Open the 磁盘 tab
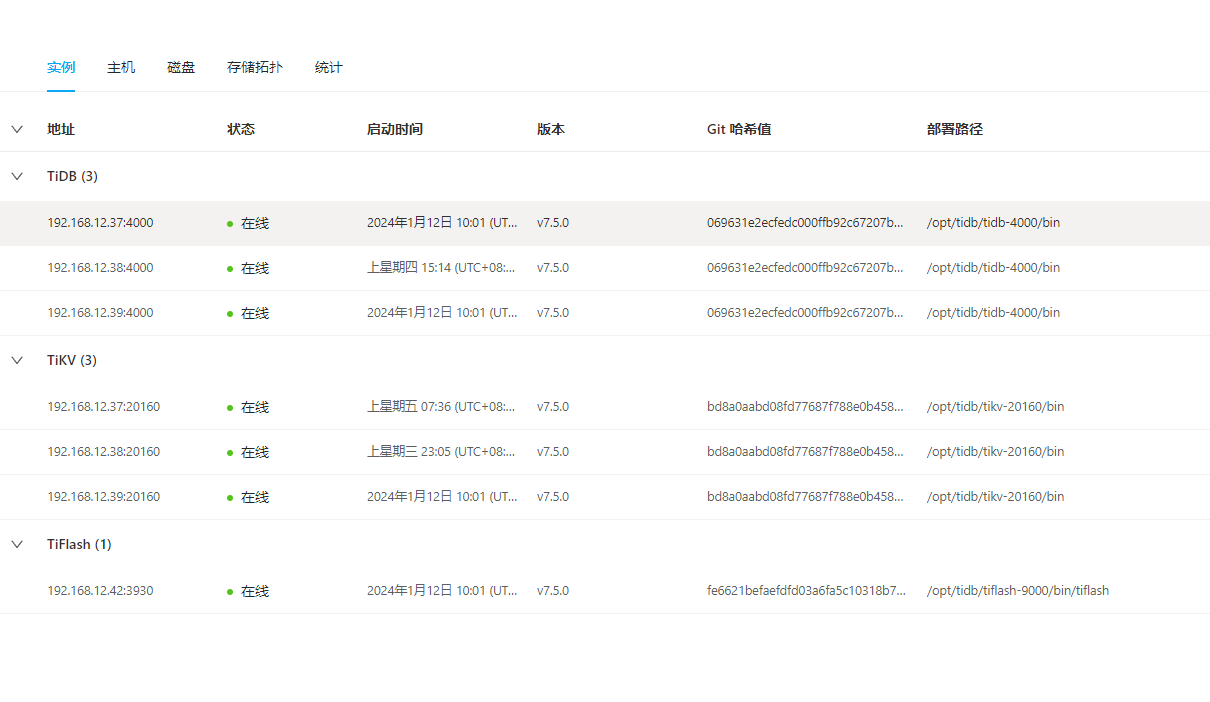 (181, 68)
